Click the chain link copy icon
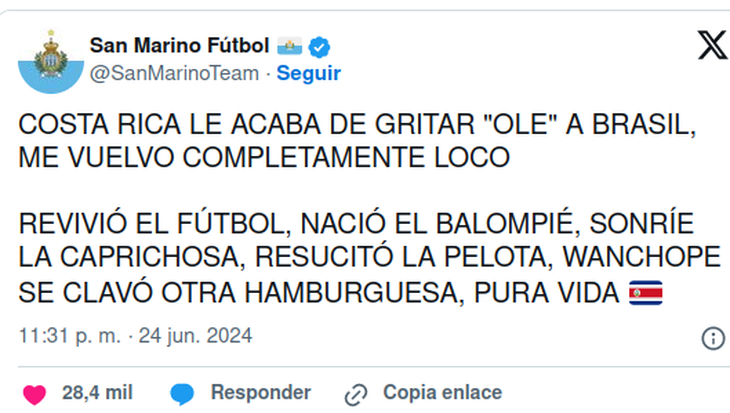Screen dimensions: 730x413 click(356, 395)
